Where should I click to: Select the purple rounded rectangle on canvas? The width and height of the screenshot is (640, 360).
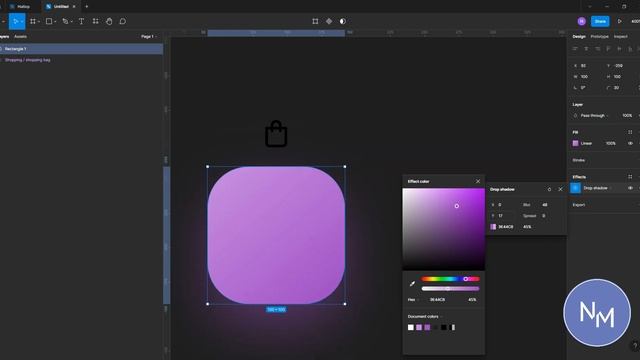pos(276,235)
